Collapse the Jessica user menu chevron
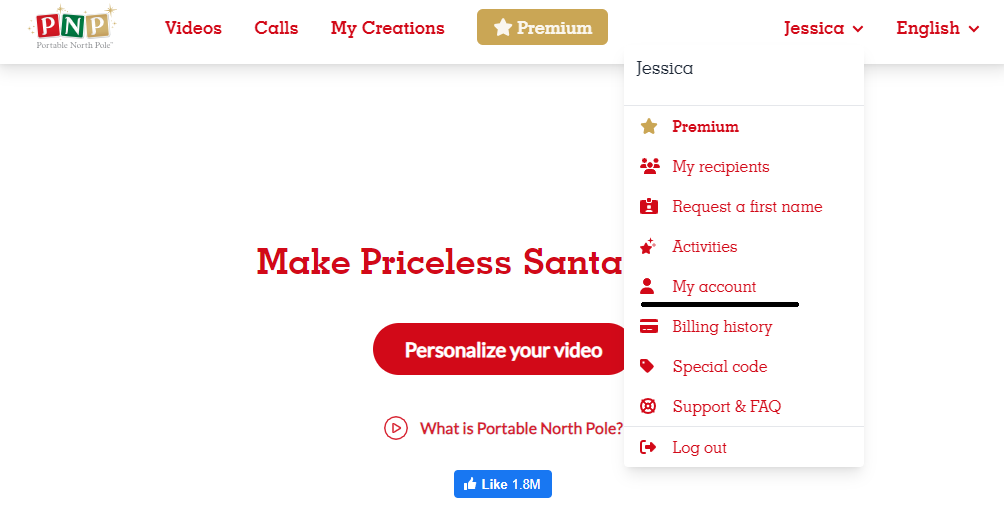Viewport: 1004px width, 515px height. pyautogui.click(x=858, y=29)
